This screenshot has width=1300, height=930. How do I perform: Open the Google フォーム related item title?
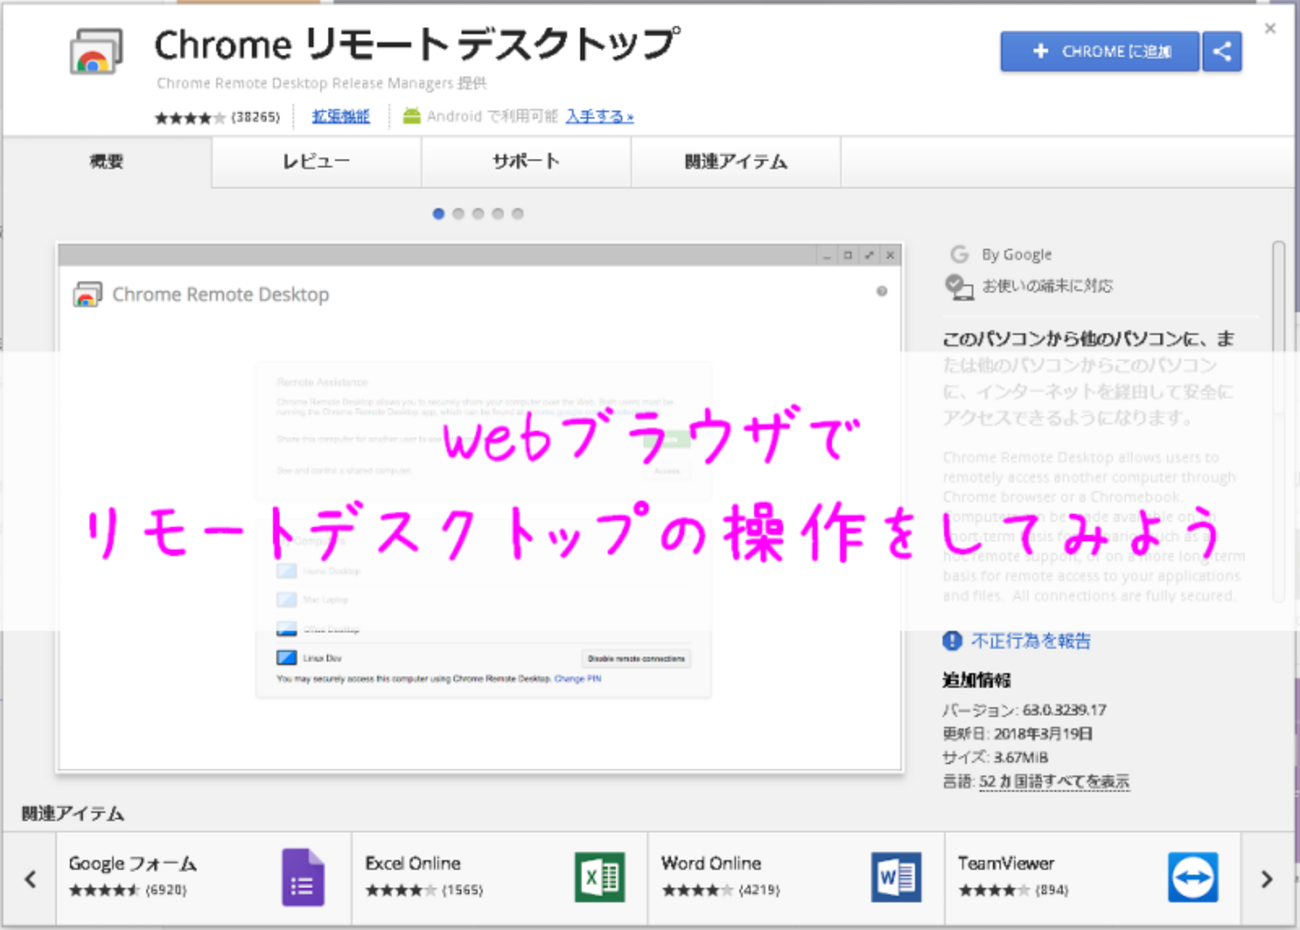click(133, 864)
